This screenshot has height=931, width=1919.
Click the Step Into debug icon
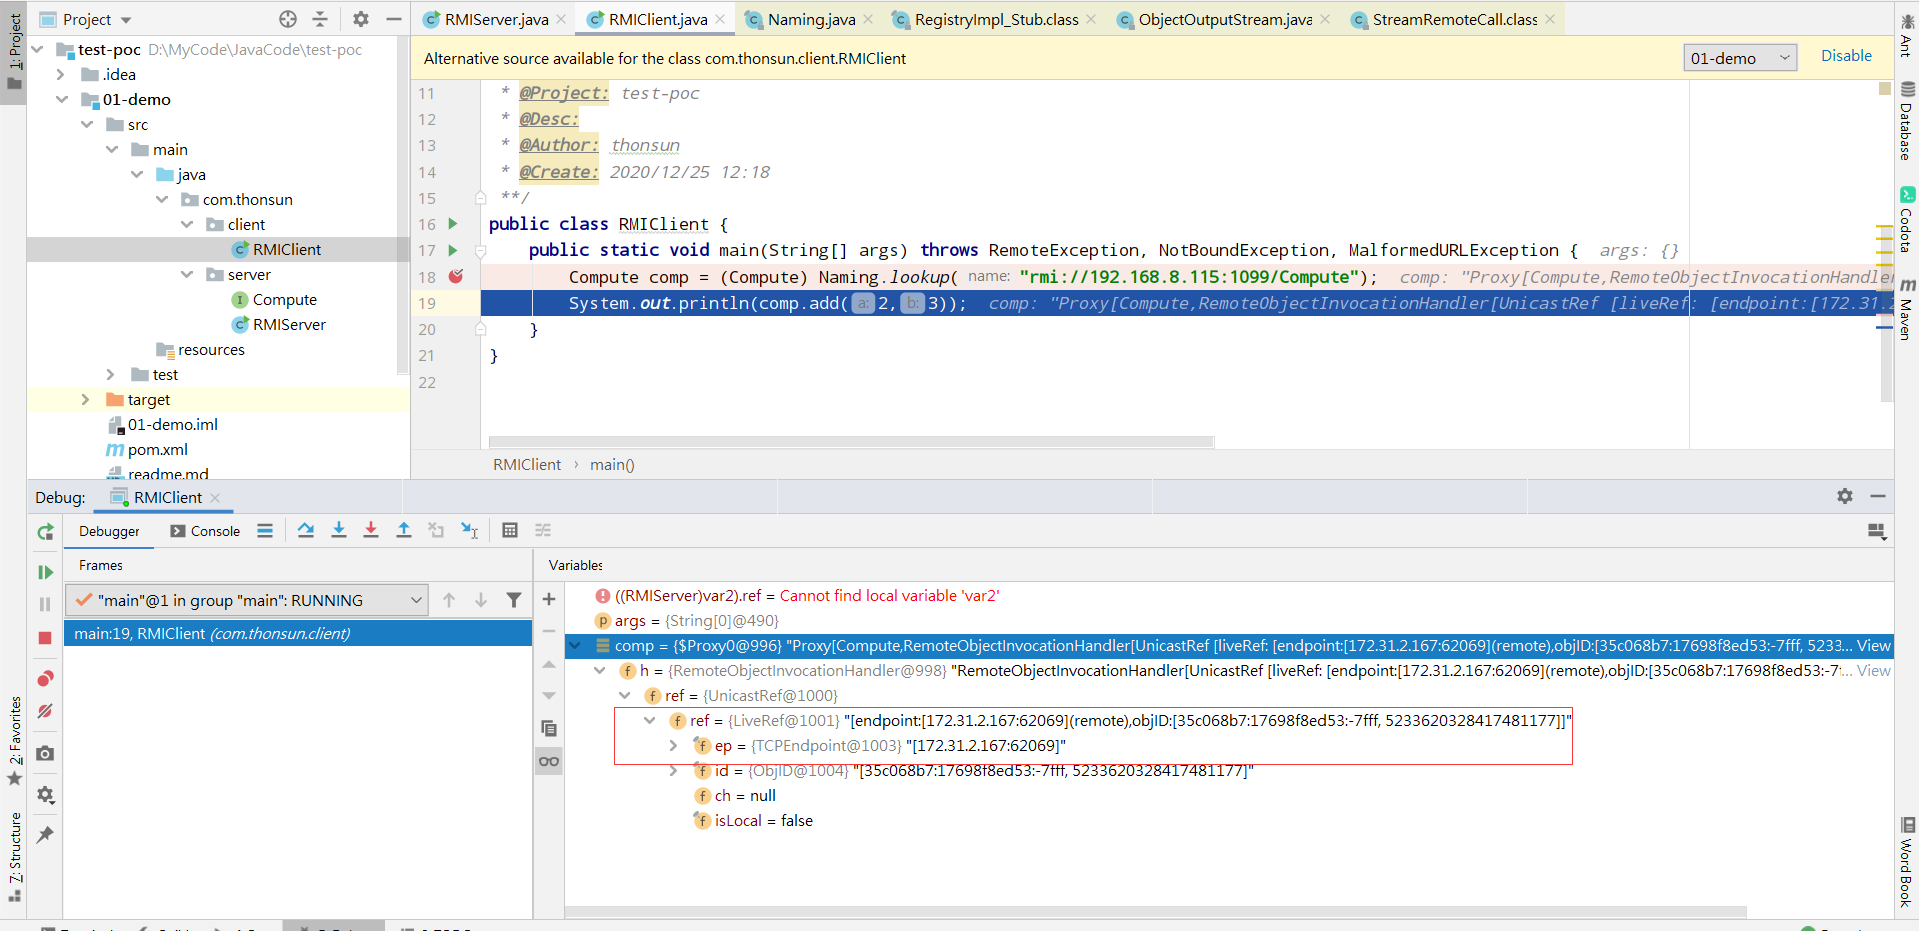pos(339,530)
